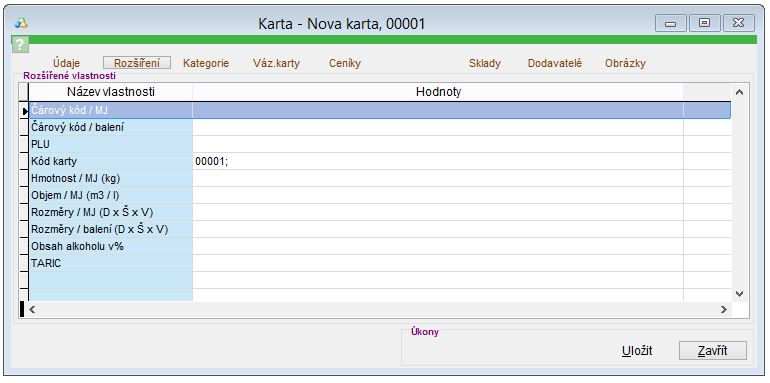Click the green question mark help icon
Screen dimensions: 770x383
[19, 44]
